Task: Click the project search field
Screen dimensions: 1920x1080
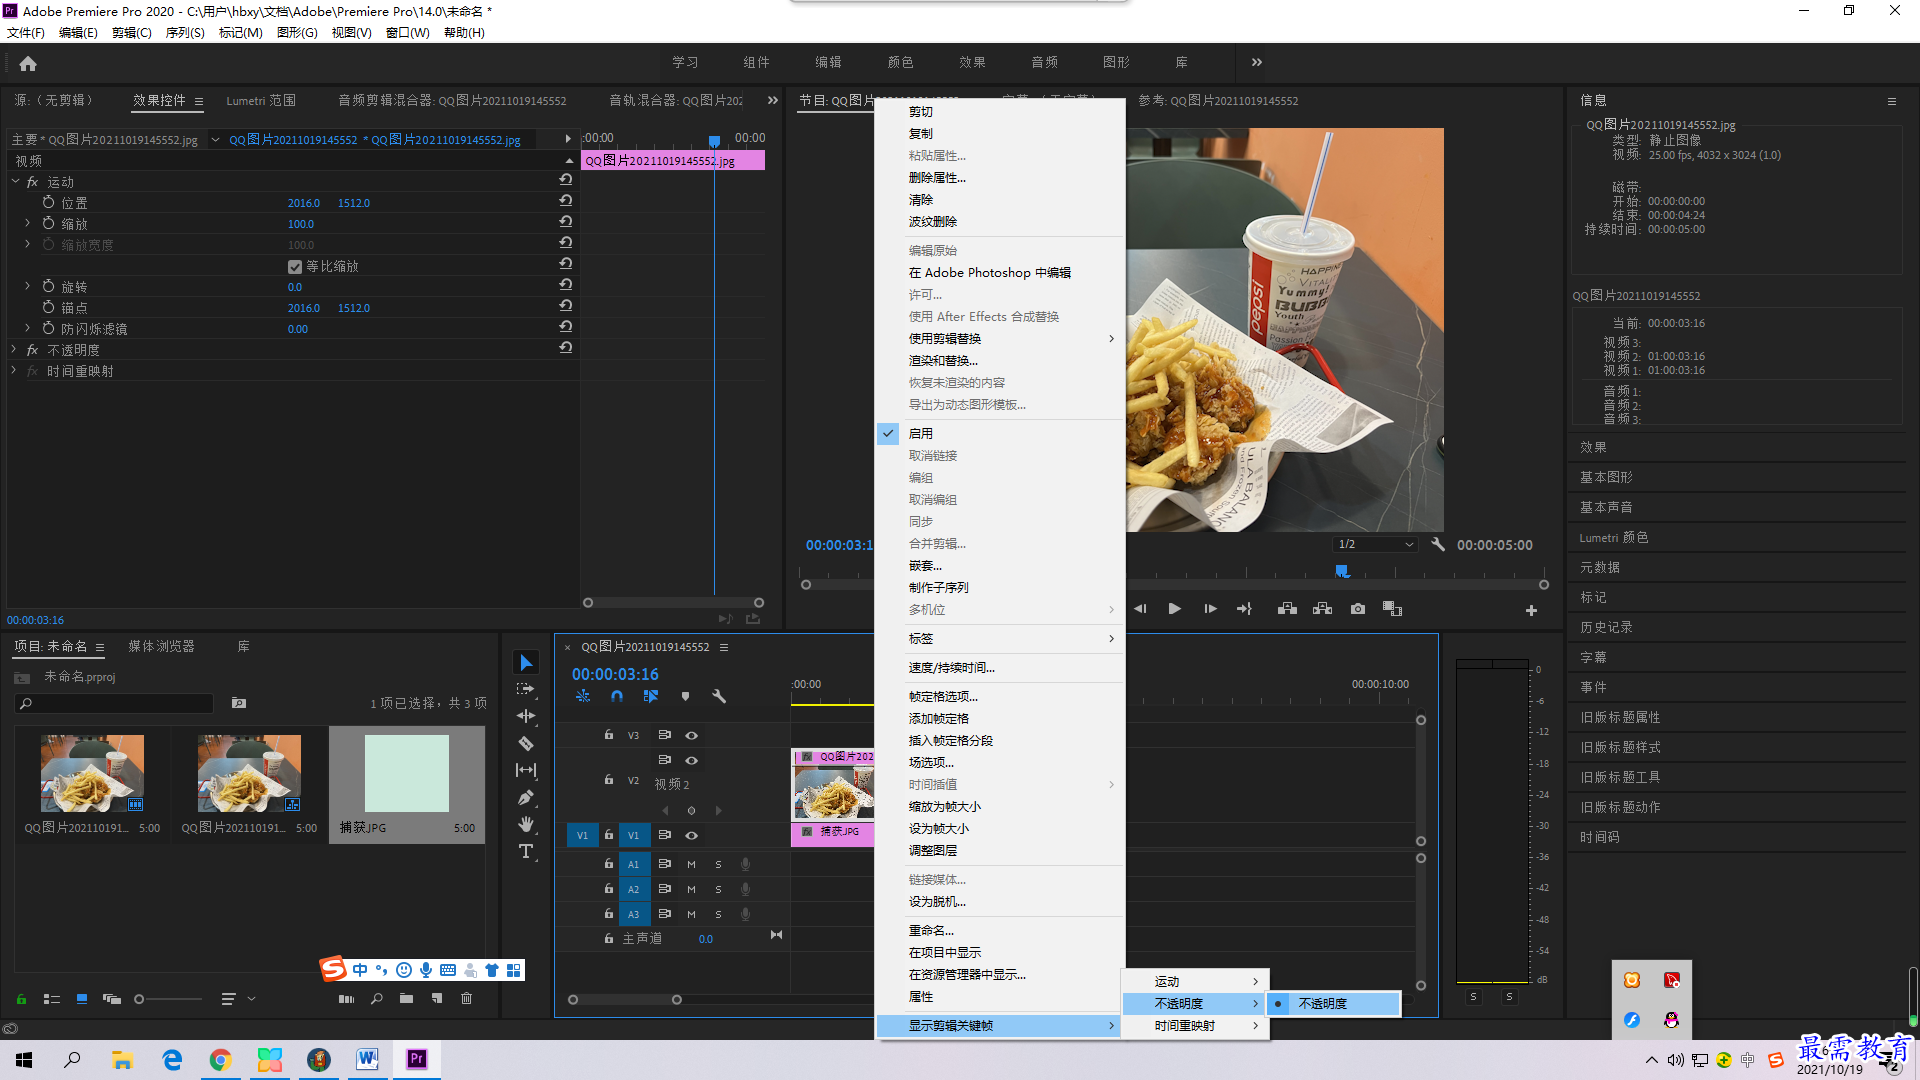Action: [115, 703]
